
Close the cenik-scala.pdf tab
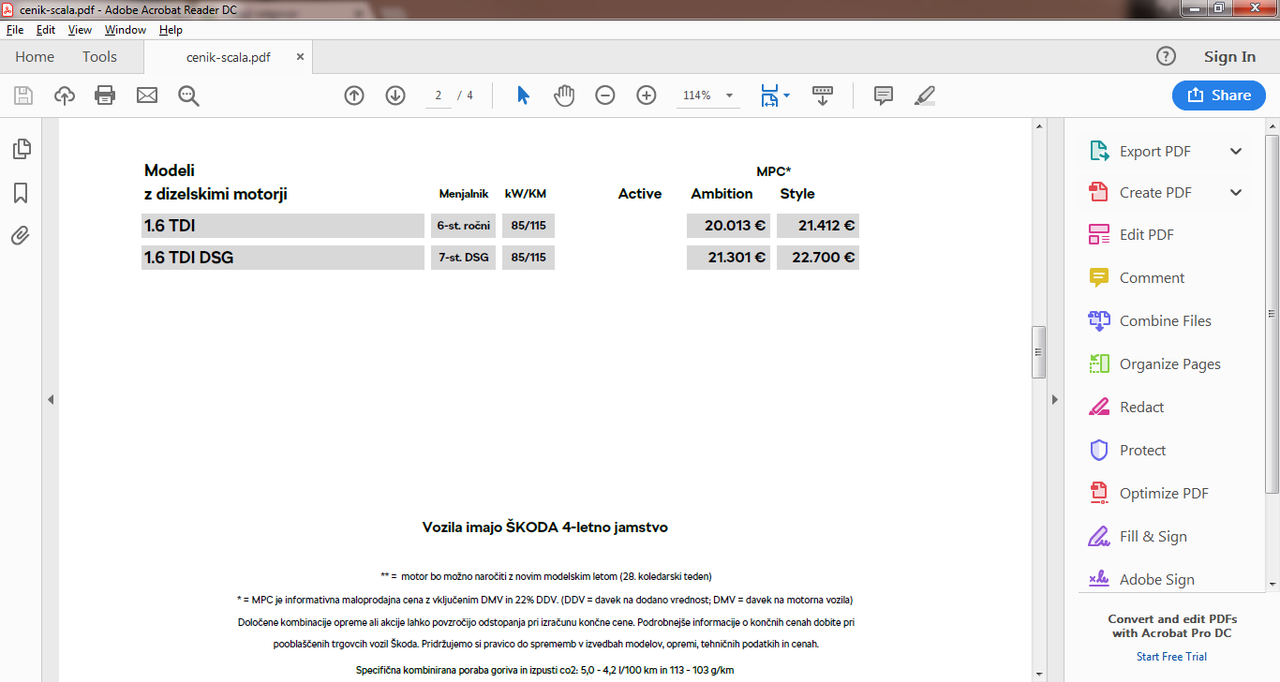pos(300,57)
